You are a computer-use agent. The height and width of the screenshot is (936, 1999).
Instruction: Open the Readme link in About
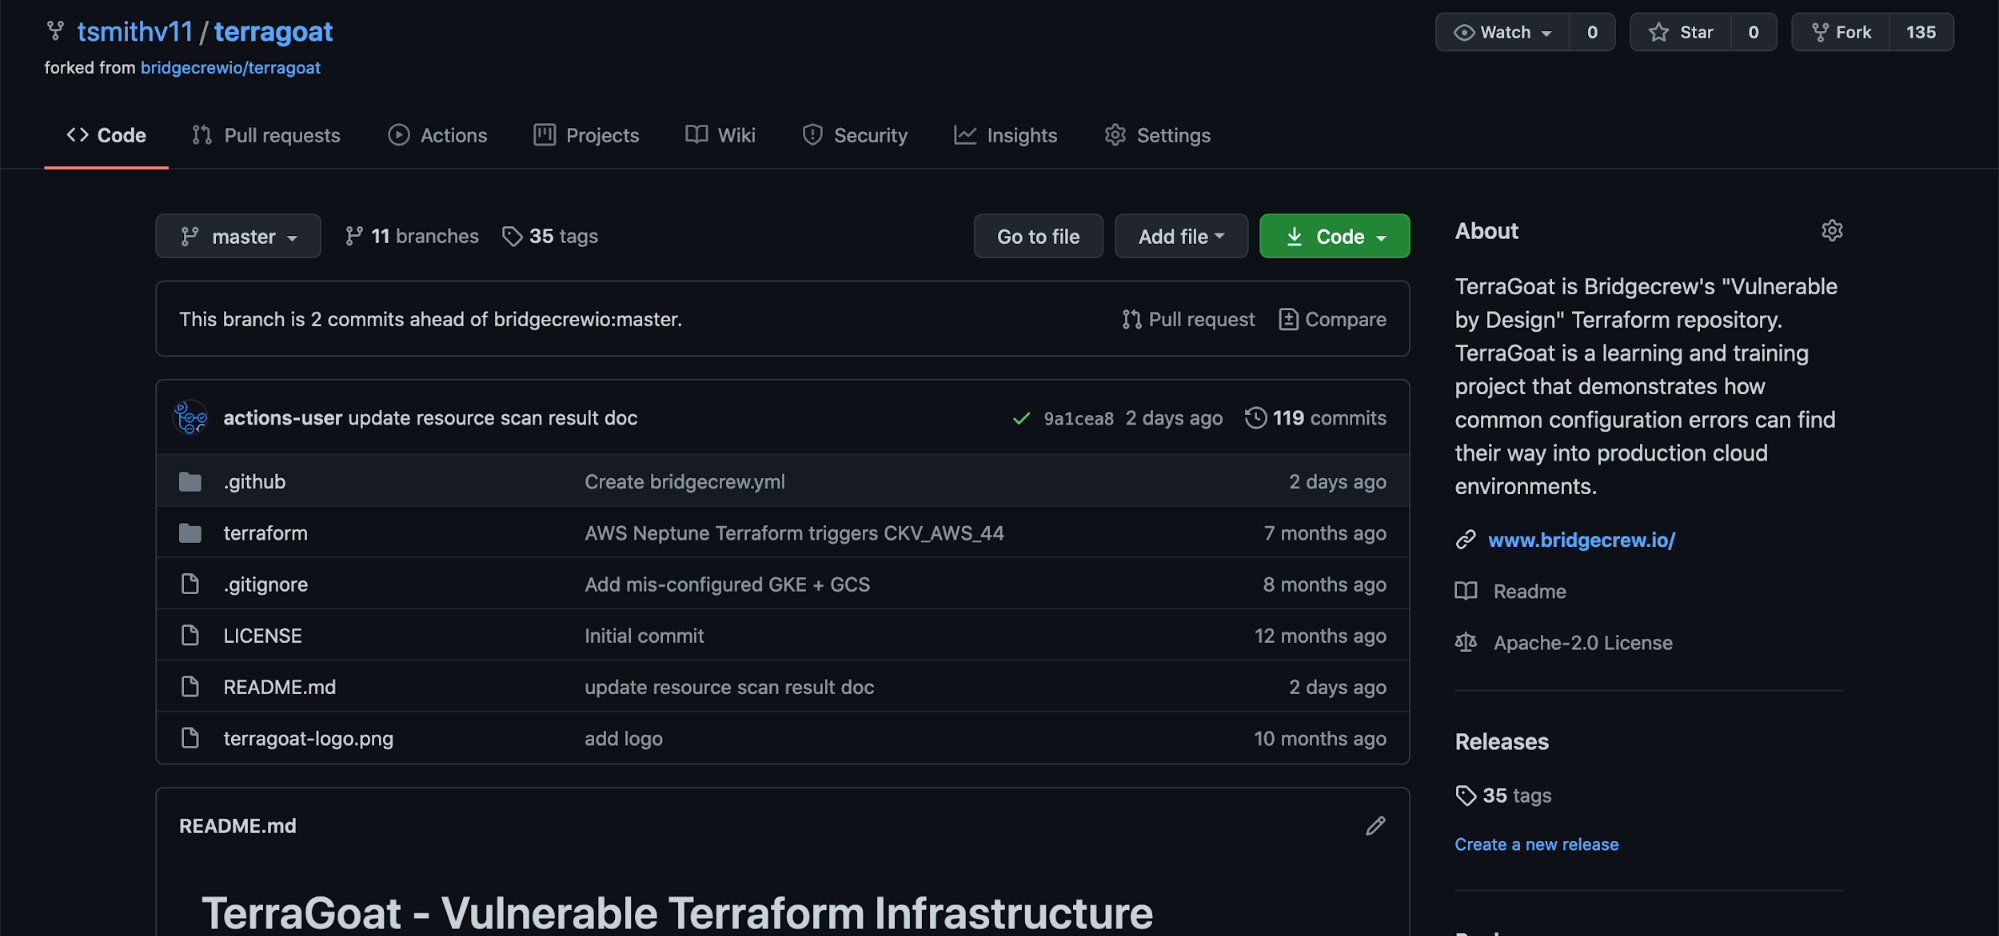tap(1530, 591)
